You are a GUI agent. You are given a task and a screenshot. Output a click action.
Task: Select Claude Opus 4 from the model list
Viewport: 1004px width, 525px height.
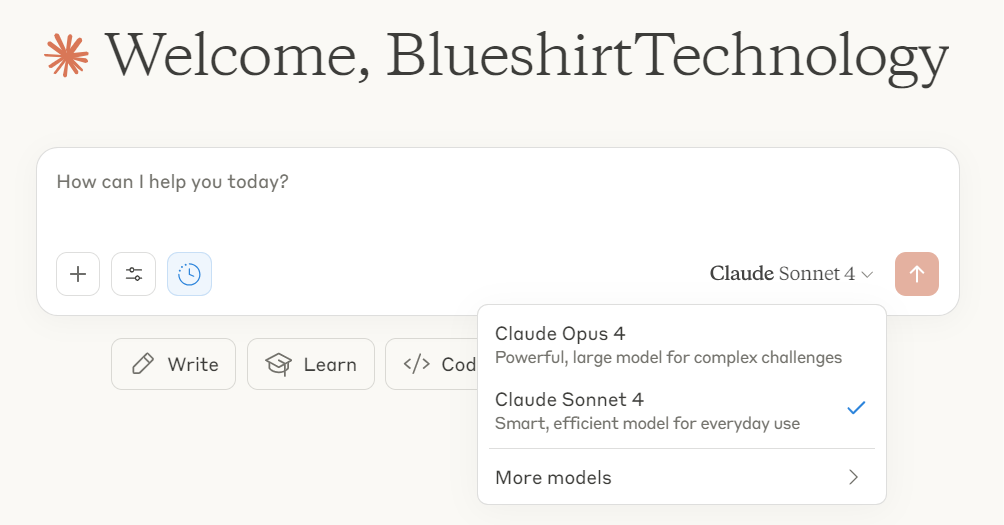tap(682, 345)
